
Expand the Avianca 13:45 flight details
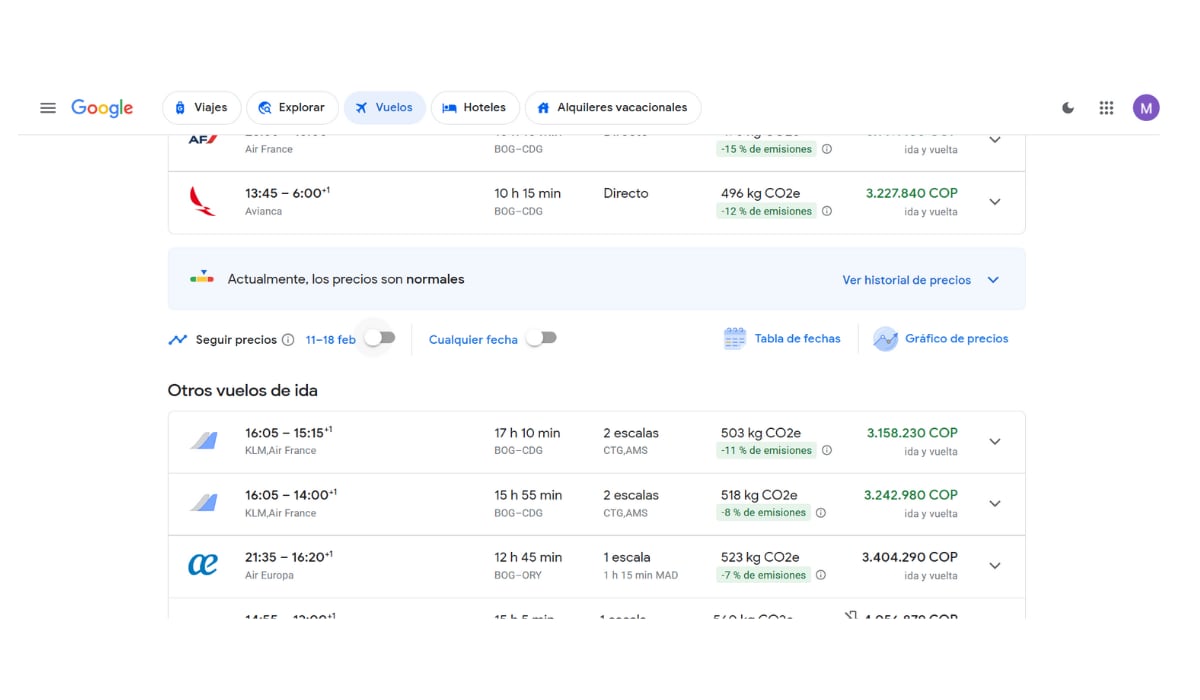(x=995, y=202)
